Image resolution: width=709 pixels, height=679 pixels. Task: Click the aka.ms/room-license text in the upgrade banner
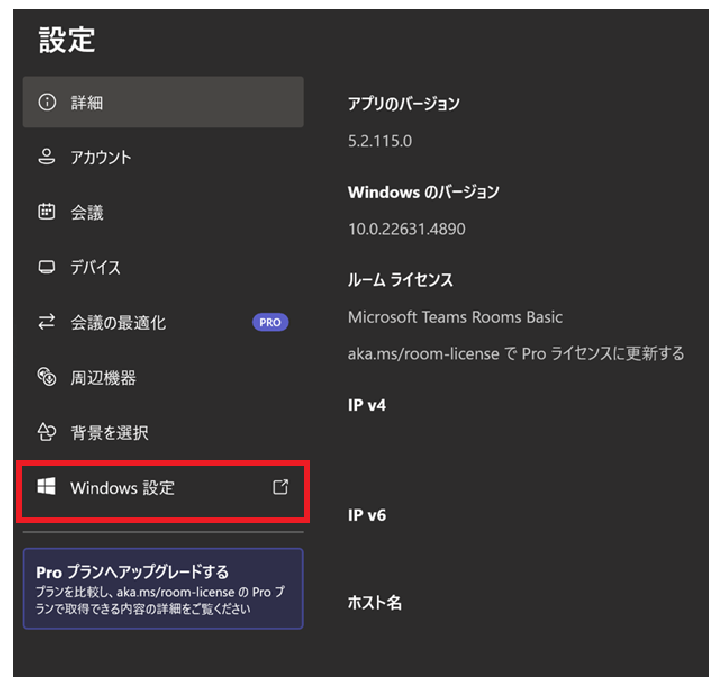tap(175, 592)
